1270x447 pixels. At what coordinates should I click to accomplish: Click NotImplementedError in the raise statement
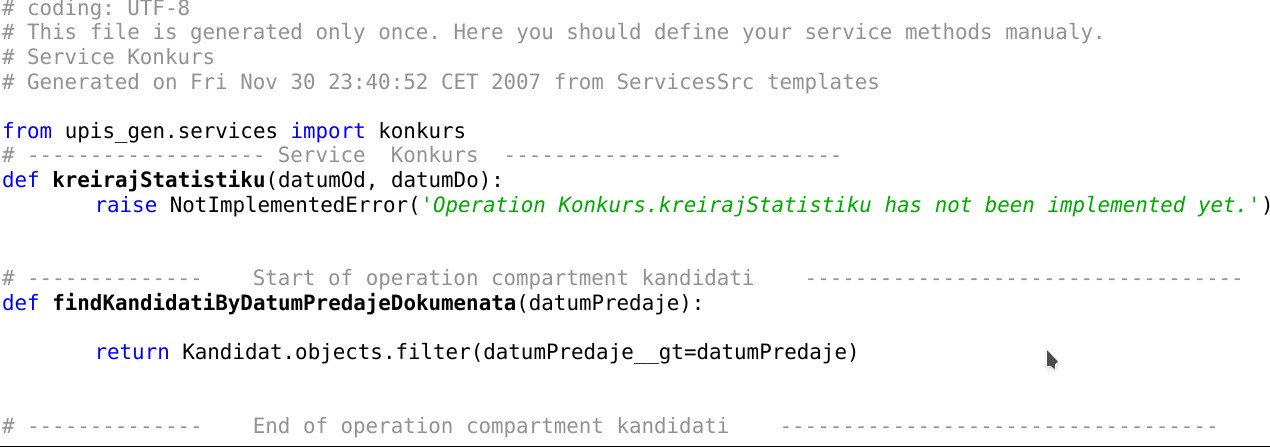point(284,205)
